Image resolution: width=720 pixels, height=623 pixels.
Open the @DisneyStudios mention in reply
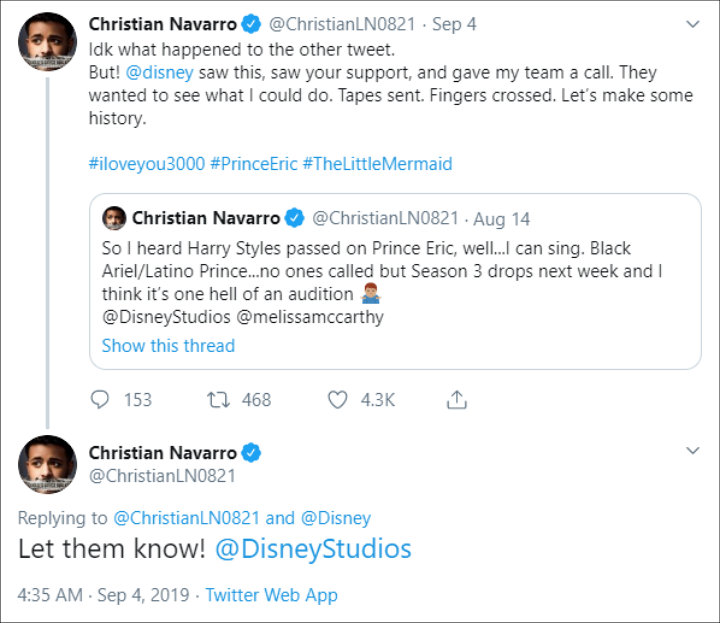[313, 549]
